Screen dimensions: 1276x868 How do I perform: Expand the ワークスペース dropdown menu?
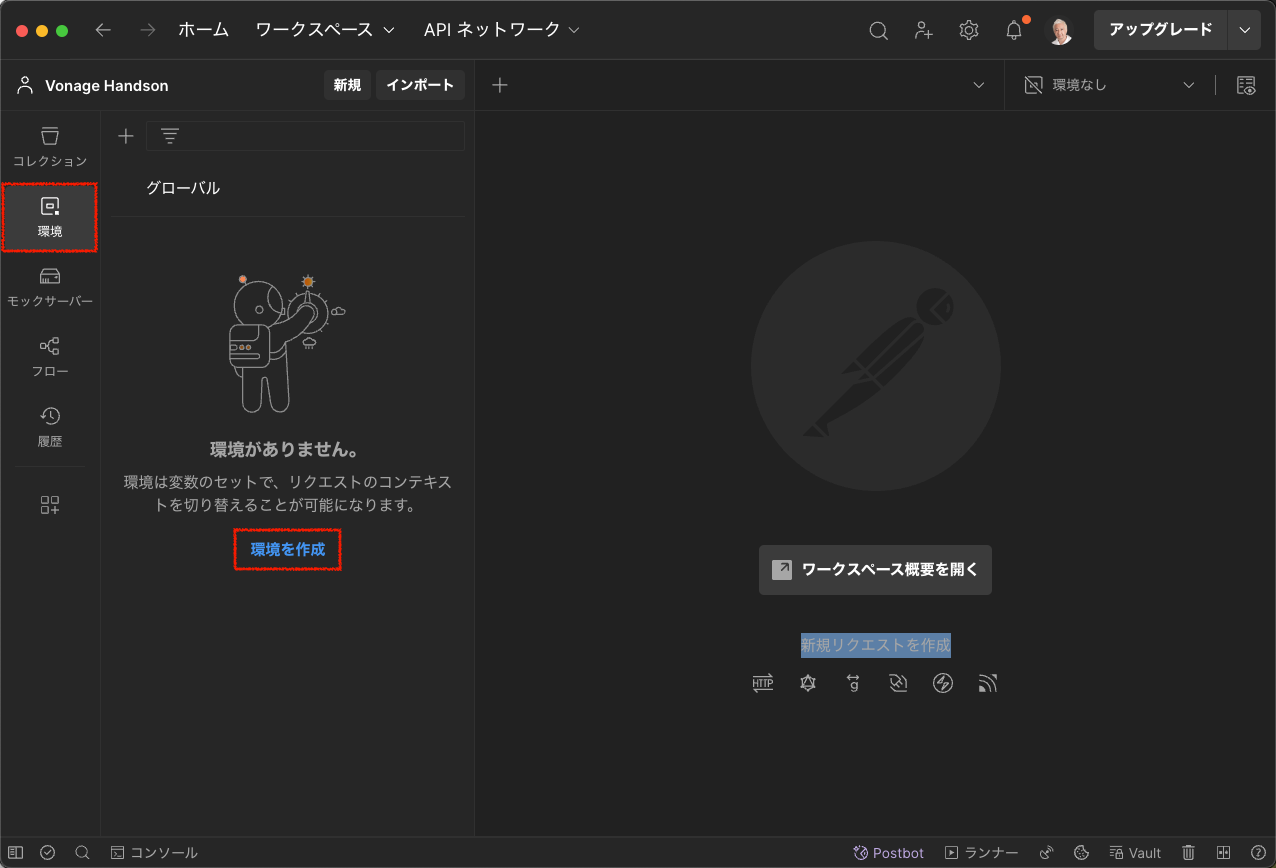point(325,30)
